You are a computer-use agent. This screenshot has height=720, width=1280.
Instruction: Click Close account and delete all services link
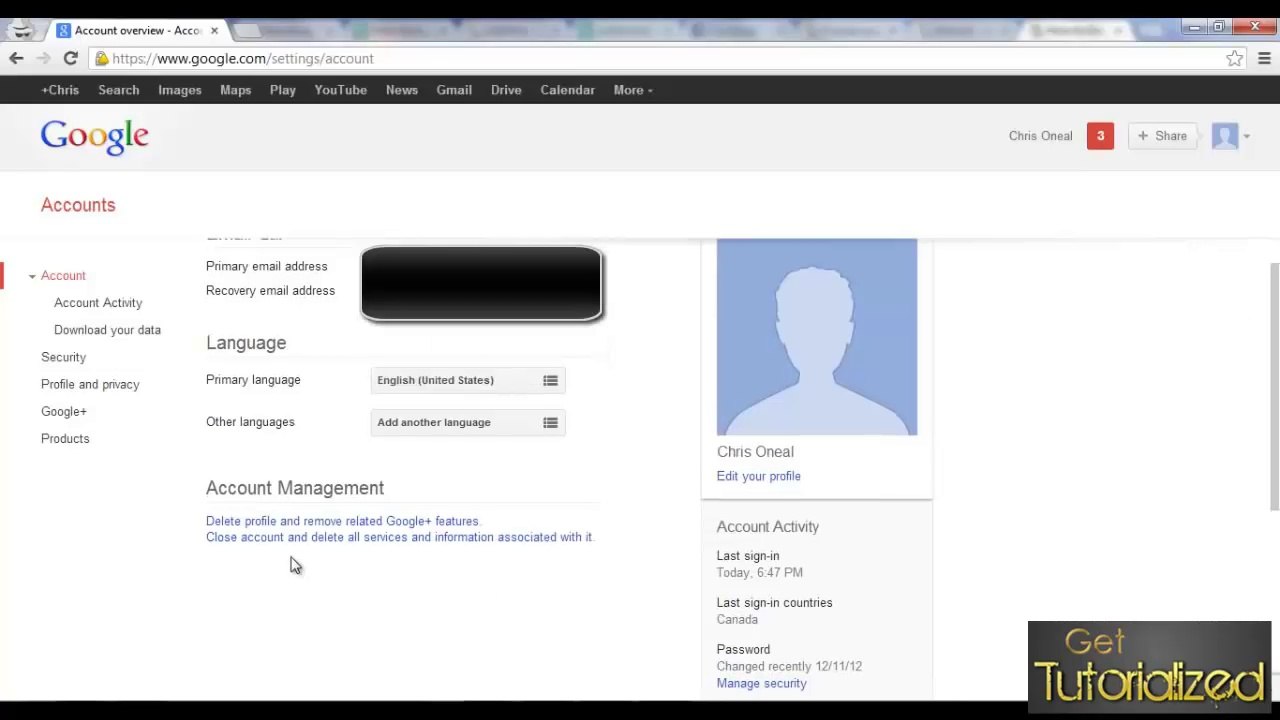click(x=400, y=537)
